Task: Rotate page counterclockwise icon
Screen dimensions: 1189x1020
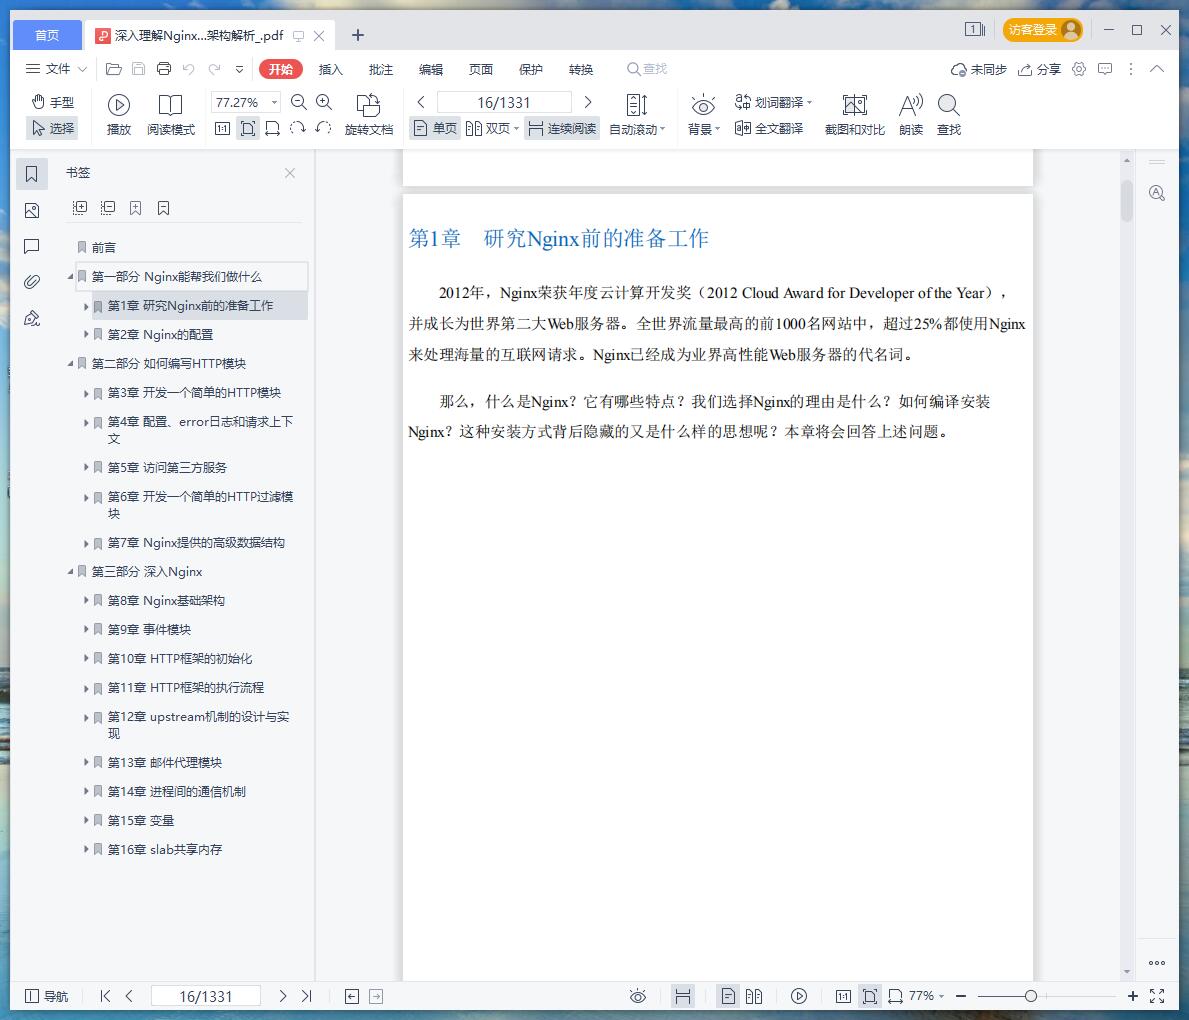Action: point(324,128)
